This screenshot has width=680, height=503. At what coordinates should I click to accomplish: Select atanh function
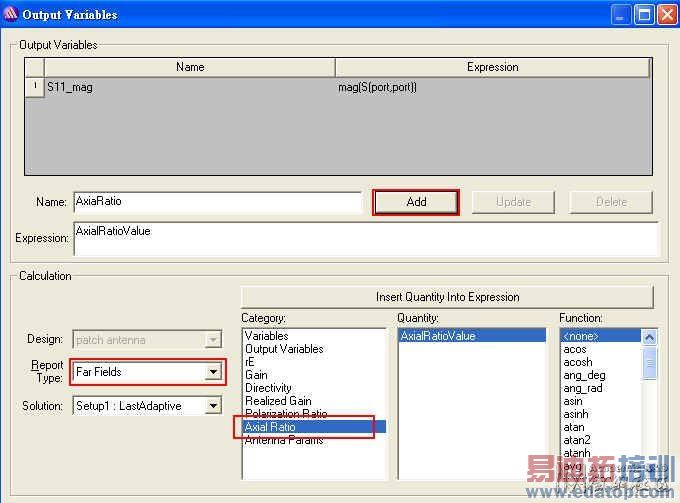pyautogui.click(x=577, y=453)
